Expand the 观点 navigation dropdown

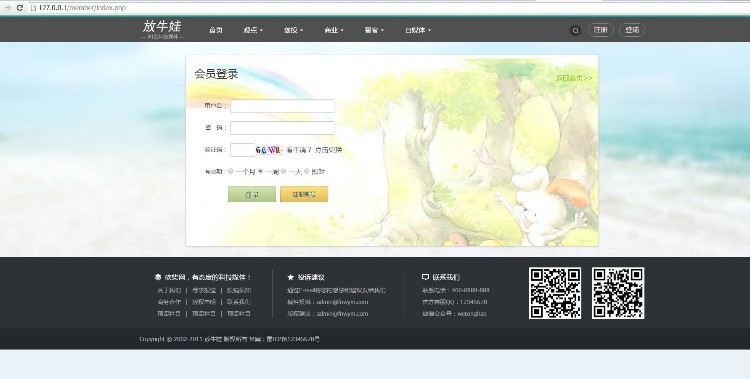(x=253, y=30)
